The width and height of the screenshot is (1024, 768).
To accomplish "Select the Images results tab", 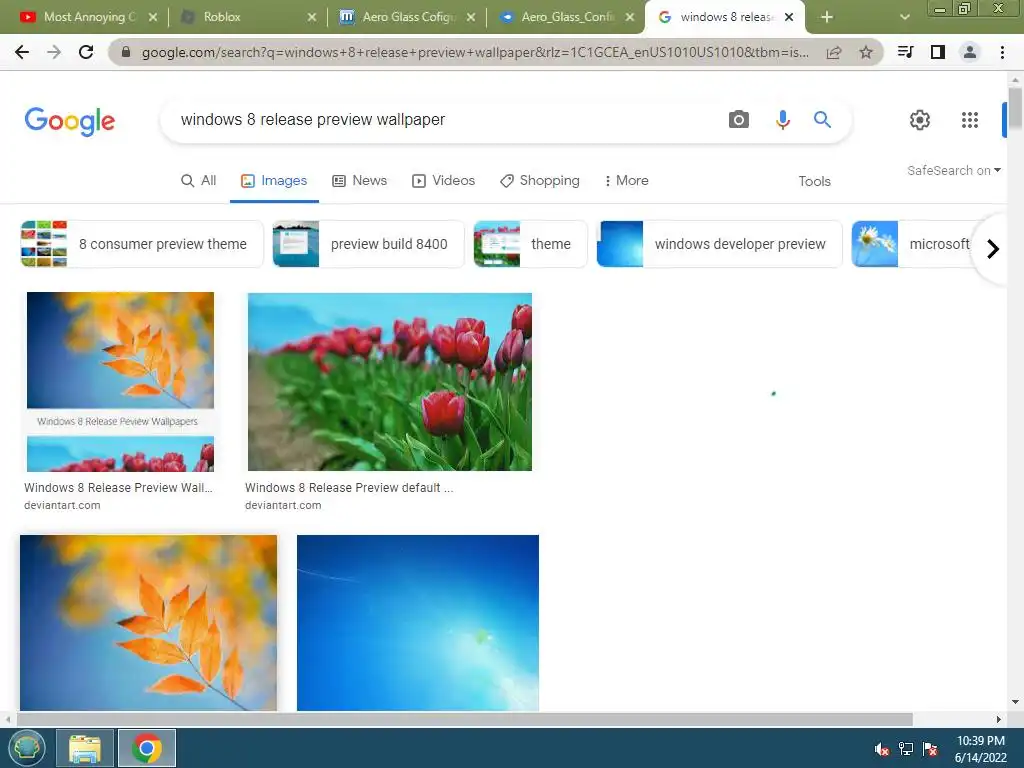I will click(x=274, y=181).
